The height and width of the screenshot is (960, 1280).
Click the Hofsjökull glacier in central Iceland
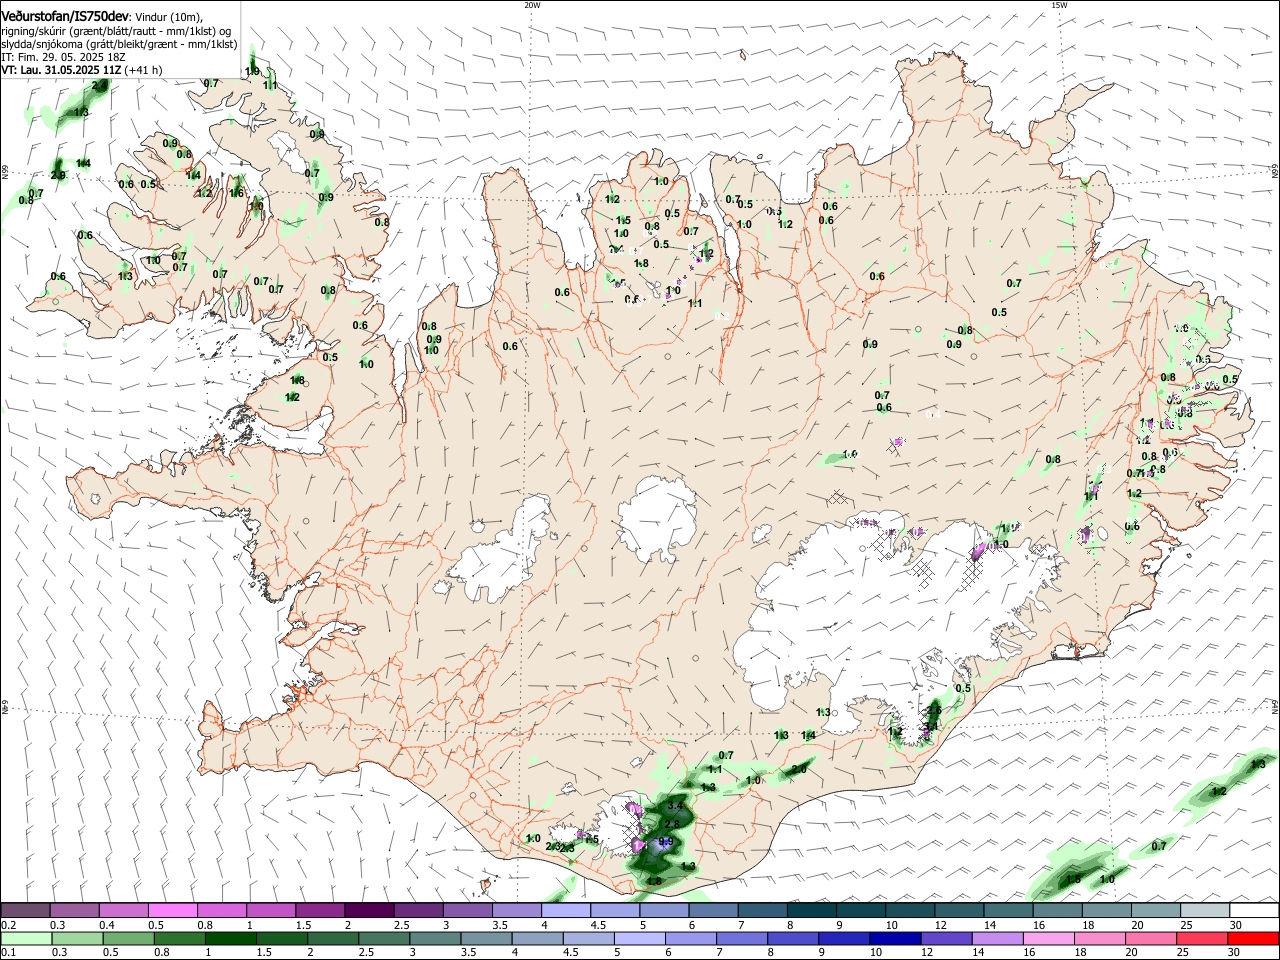click(x=660, y=517)
